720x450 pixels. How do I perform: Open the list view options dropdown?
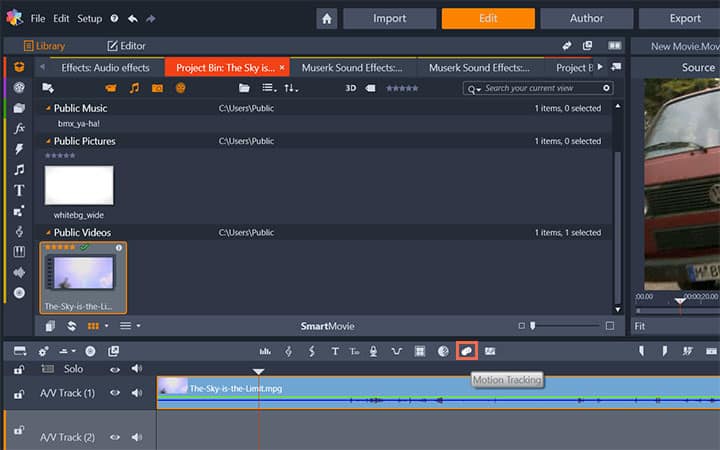[x=269, y=88]
